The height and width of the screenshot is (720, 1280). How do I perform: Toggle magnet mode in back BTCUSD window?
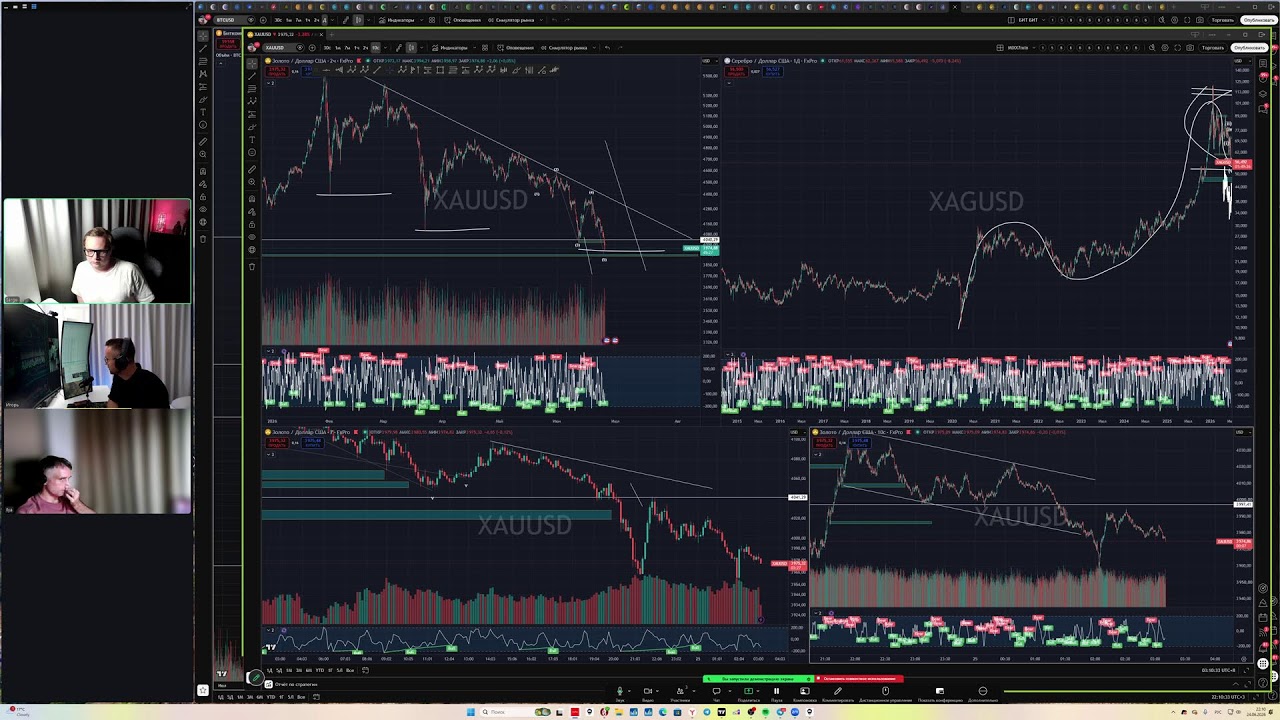click(x=203, y=171)
